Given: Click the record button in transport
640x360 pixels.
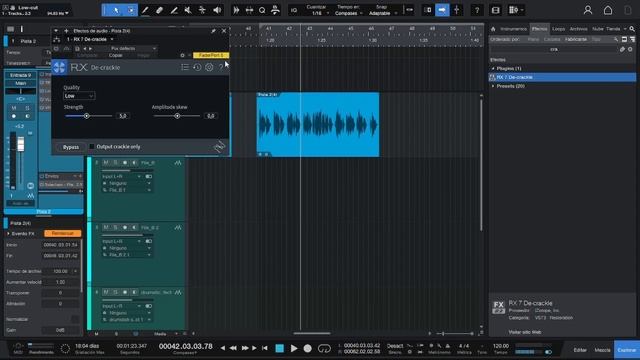Looking at the screenshot, I should (308, 348).
